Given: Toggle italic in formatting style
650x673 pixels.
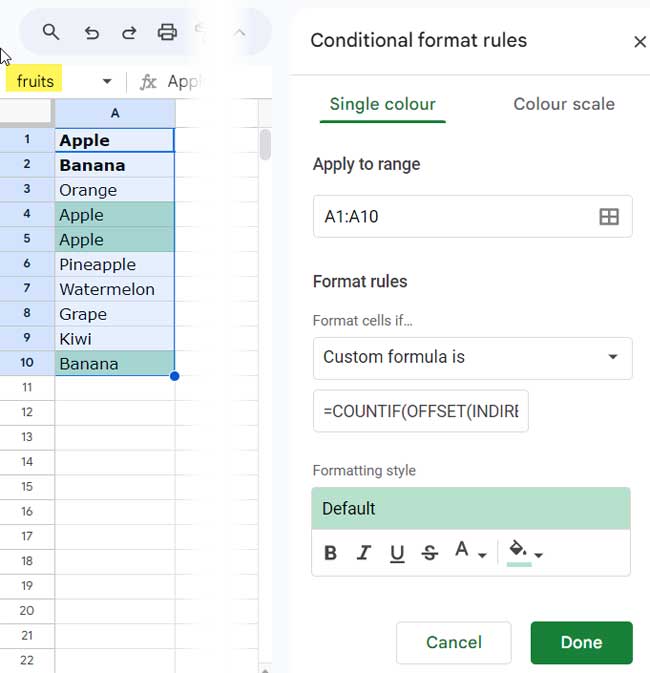Looking at the screenshot, I should pyautogui.click(x=364, y=553).
